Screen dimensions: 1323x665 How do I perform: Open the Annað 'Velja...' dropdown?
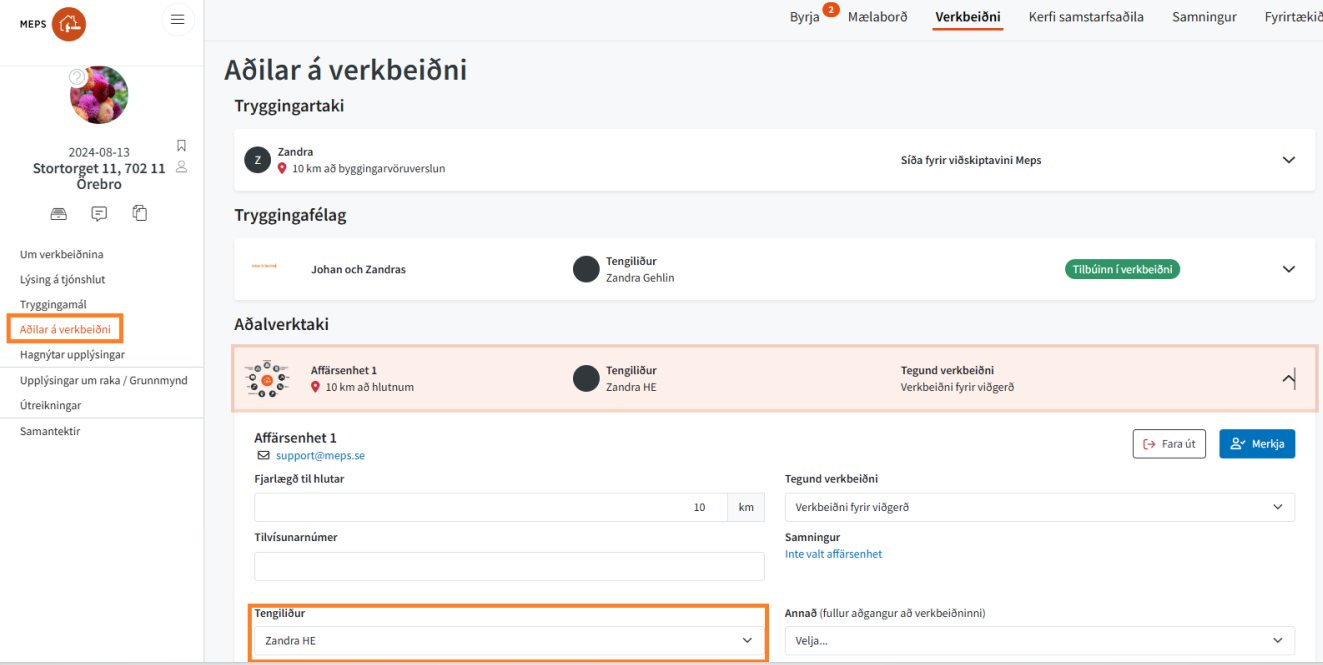pos(1040,640)
